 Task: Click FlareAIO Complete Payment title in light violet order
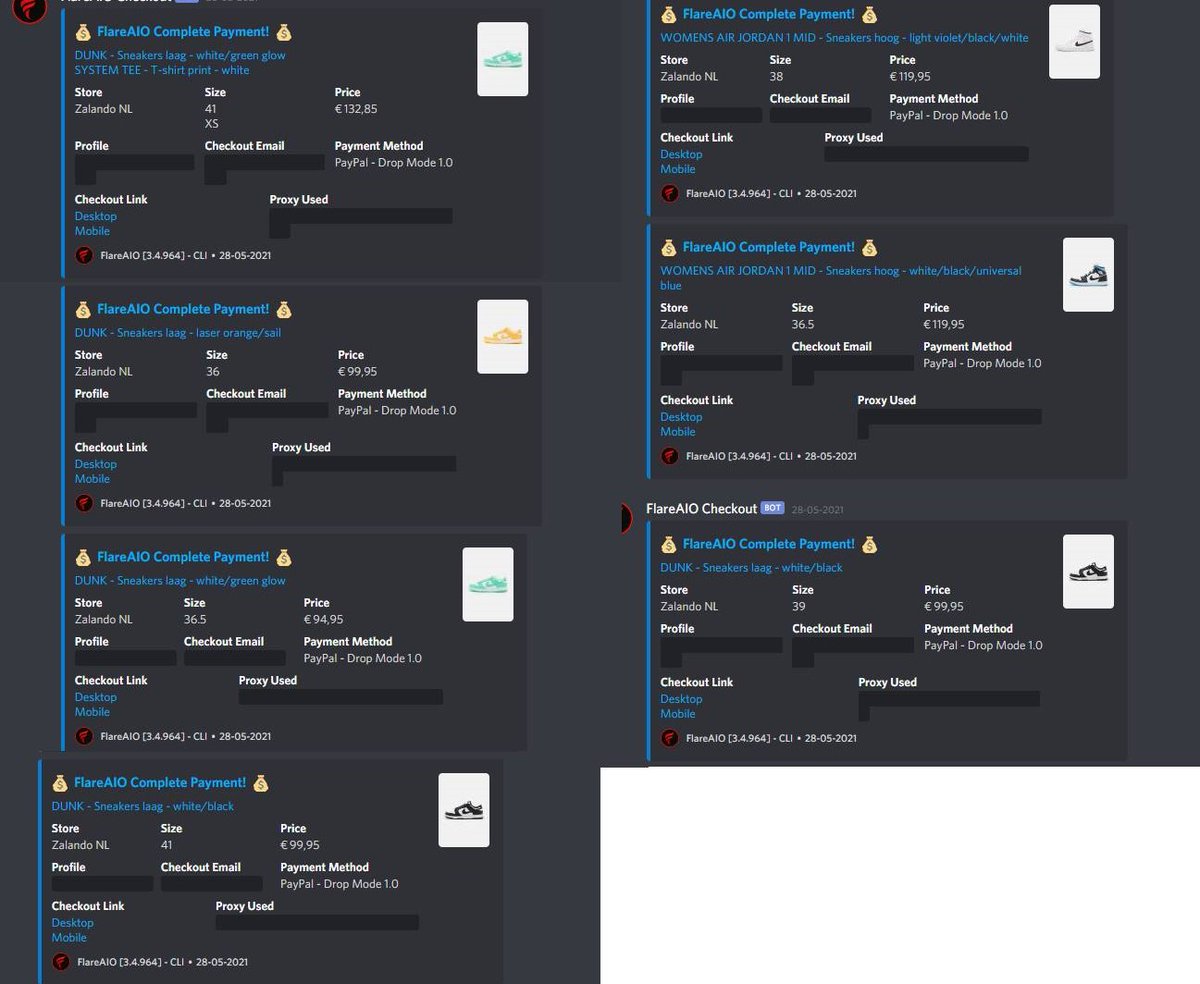tap(769, 14)
